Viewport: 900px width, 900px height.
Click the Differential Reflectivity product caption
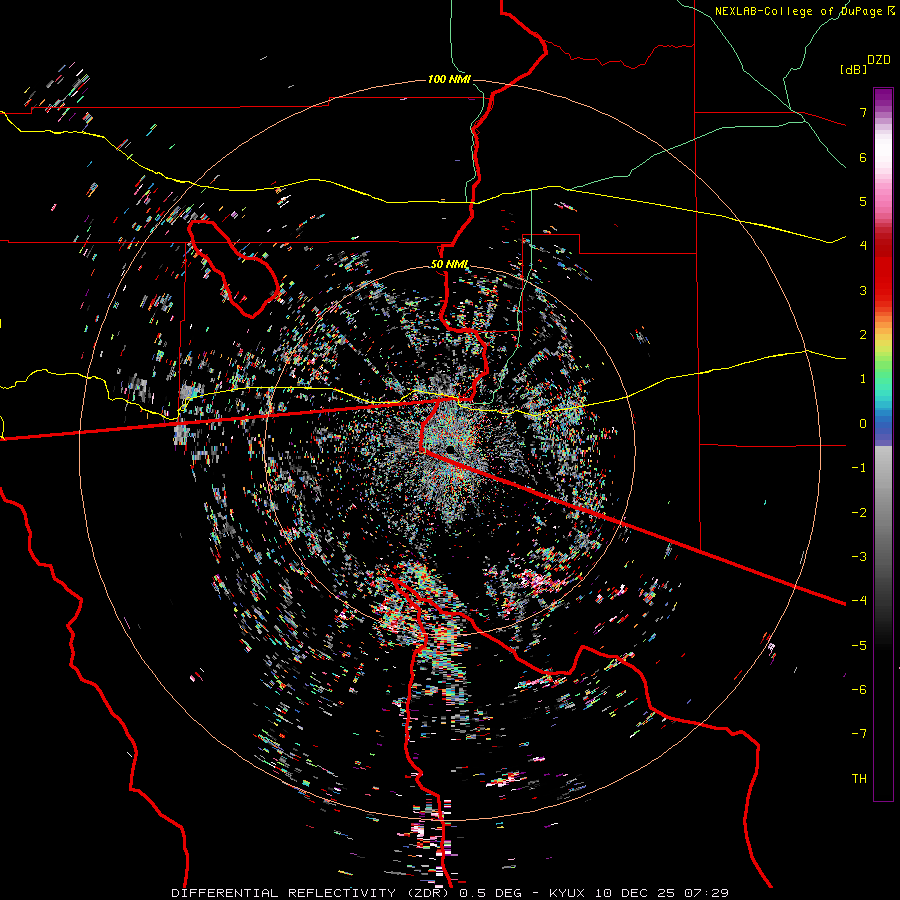pyautogui.click(x=449, y=893)
